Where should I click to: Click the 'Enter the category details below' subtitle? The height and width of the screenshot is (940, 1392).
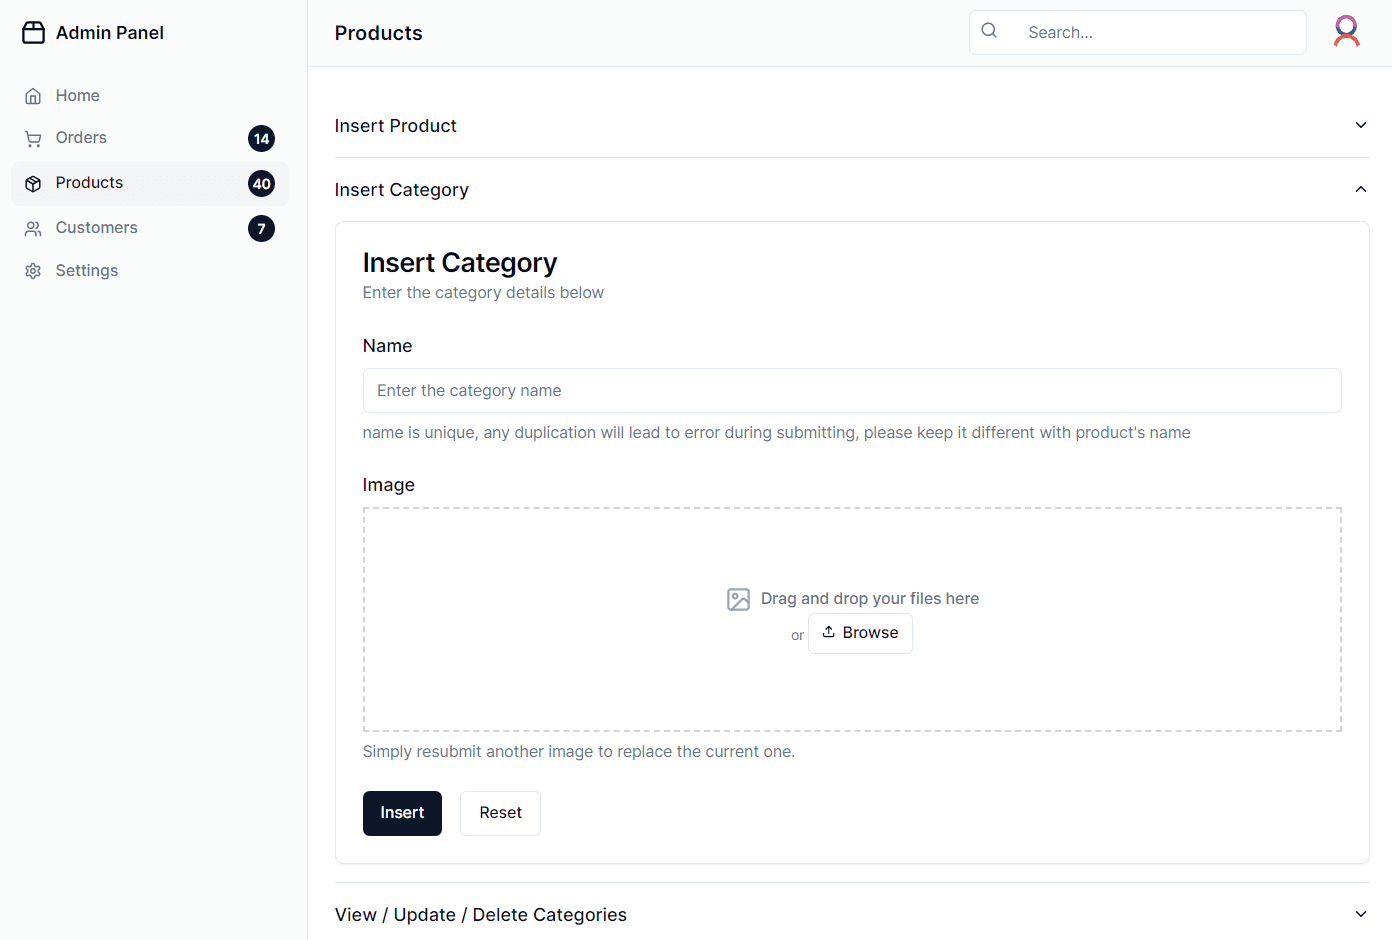pyautogui.click(x=483, y=293)
